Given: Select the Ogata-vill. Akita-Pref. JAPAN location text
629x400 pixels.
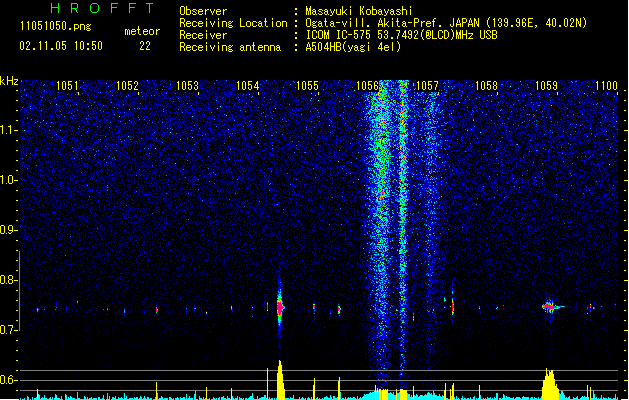Looking at the screenshot, I should 446,23.
